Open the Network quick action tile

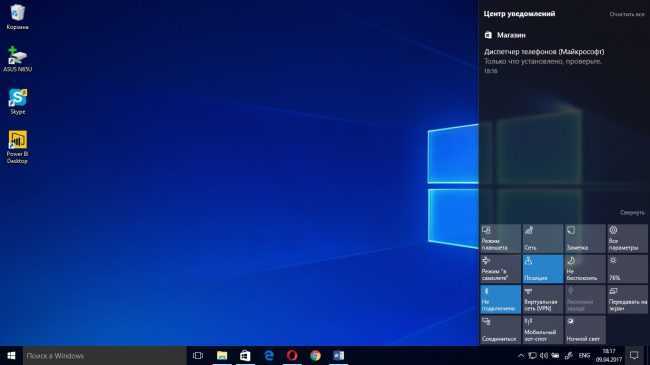coord(543,238)
